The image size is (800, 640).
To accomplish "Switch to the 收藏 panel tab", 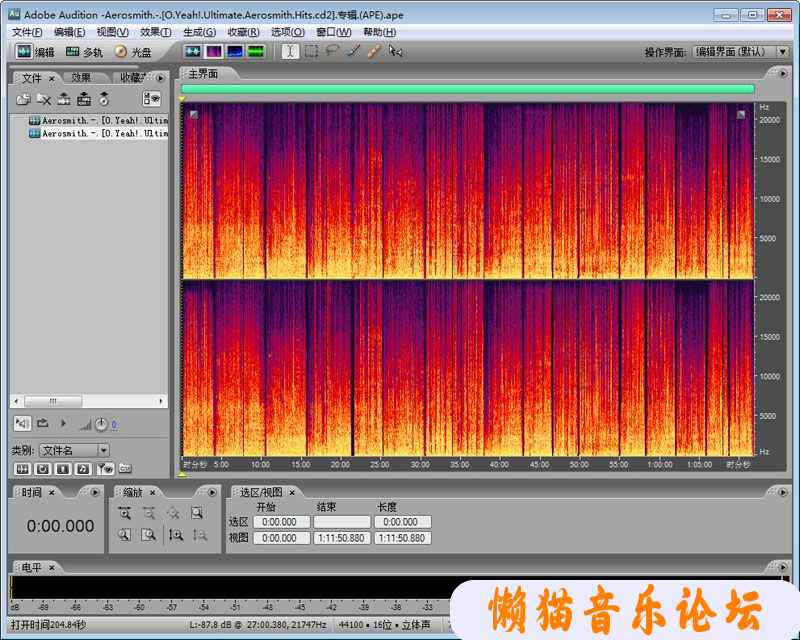I will 132,78.
